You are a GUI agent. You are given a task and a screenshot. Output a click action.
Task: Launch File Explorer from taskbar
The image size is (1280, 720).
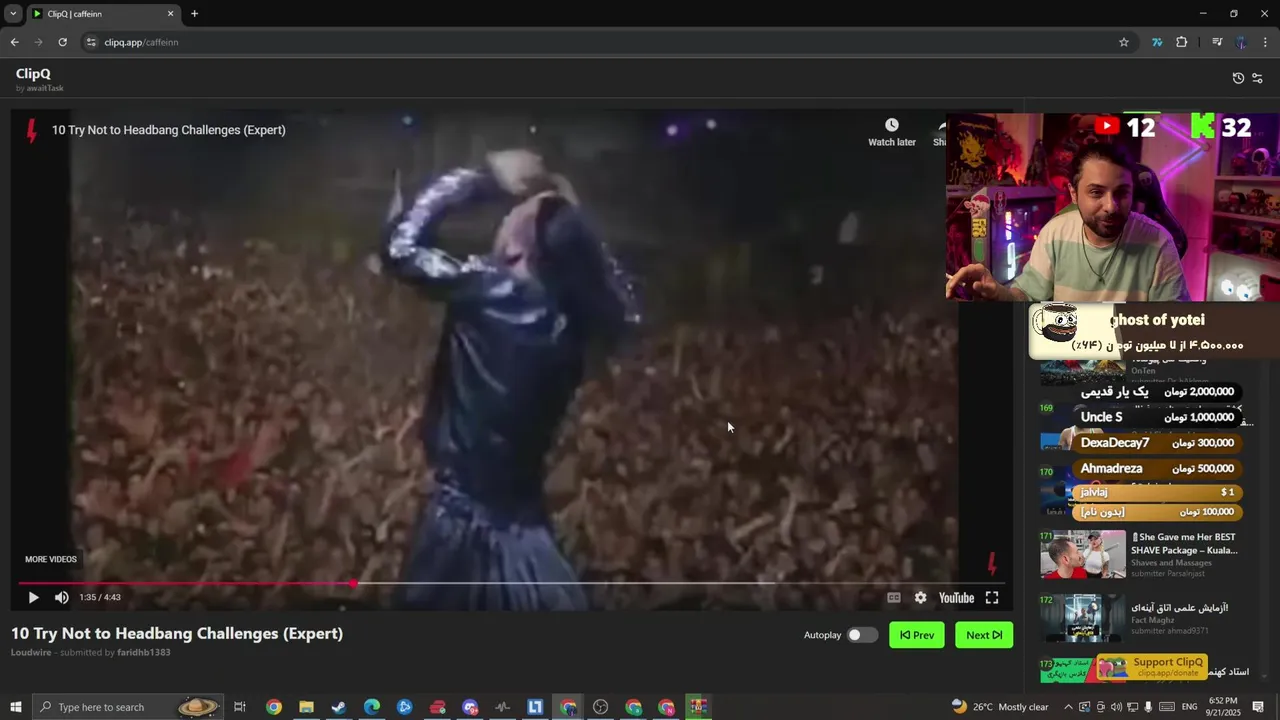pos(306,707)
